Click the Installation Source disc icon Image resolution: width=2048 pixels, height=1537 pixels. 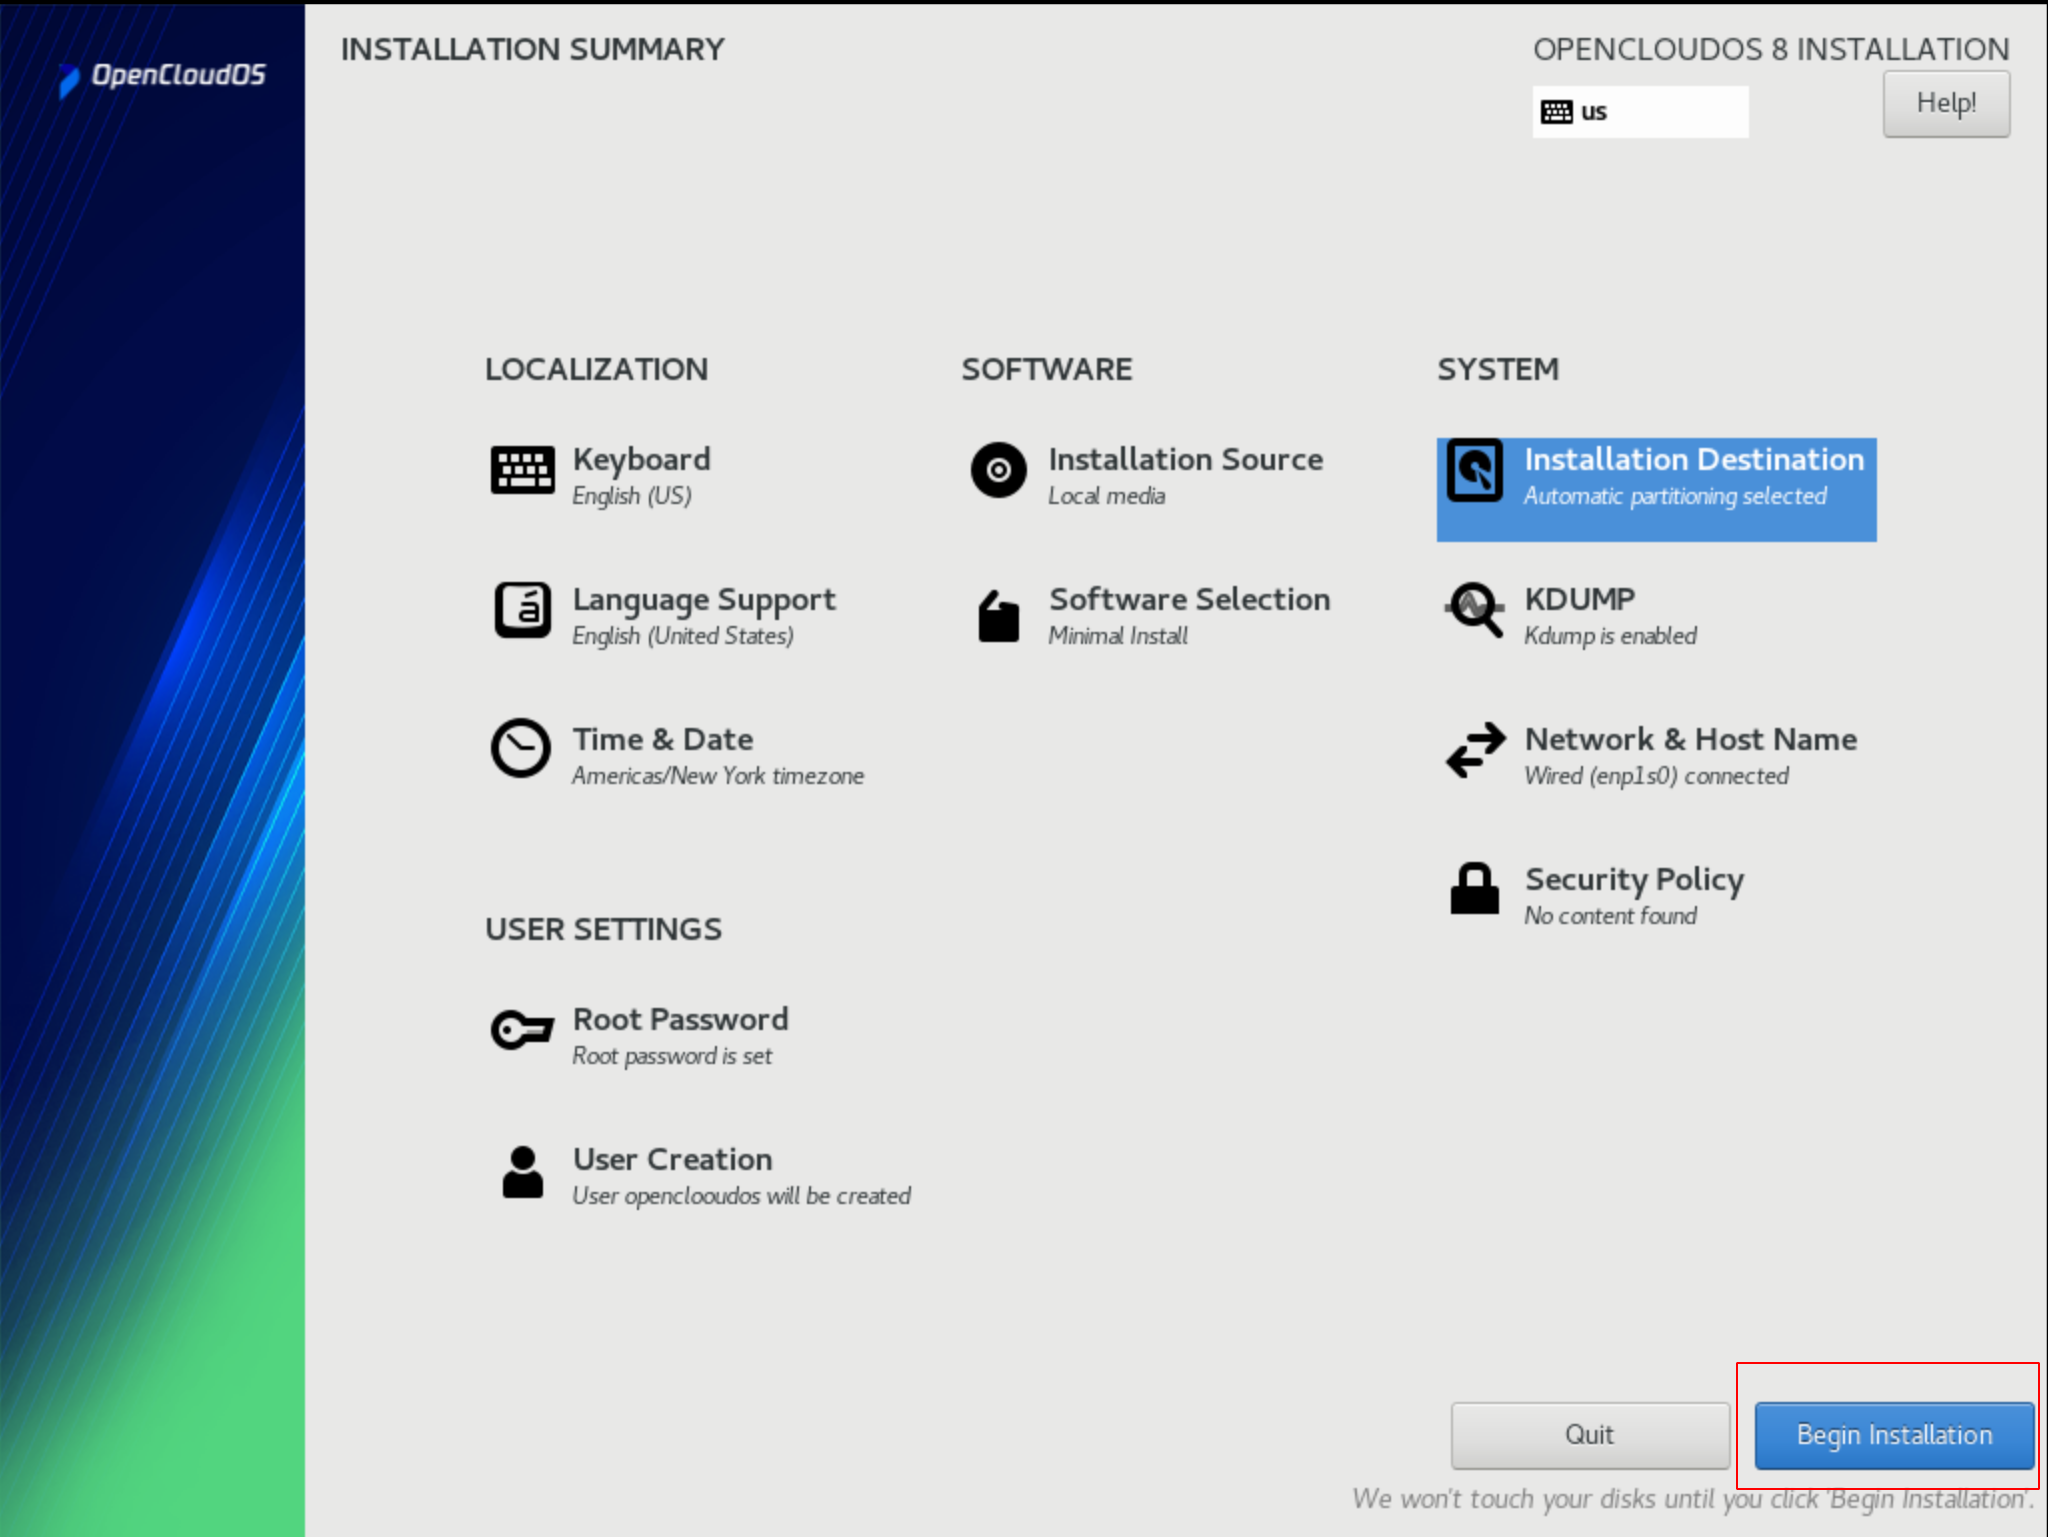click(998, 470)
